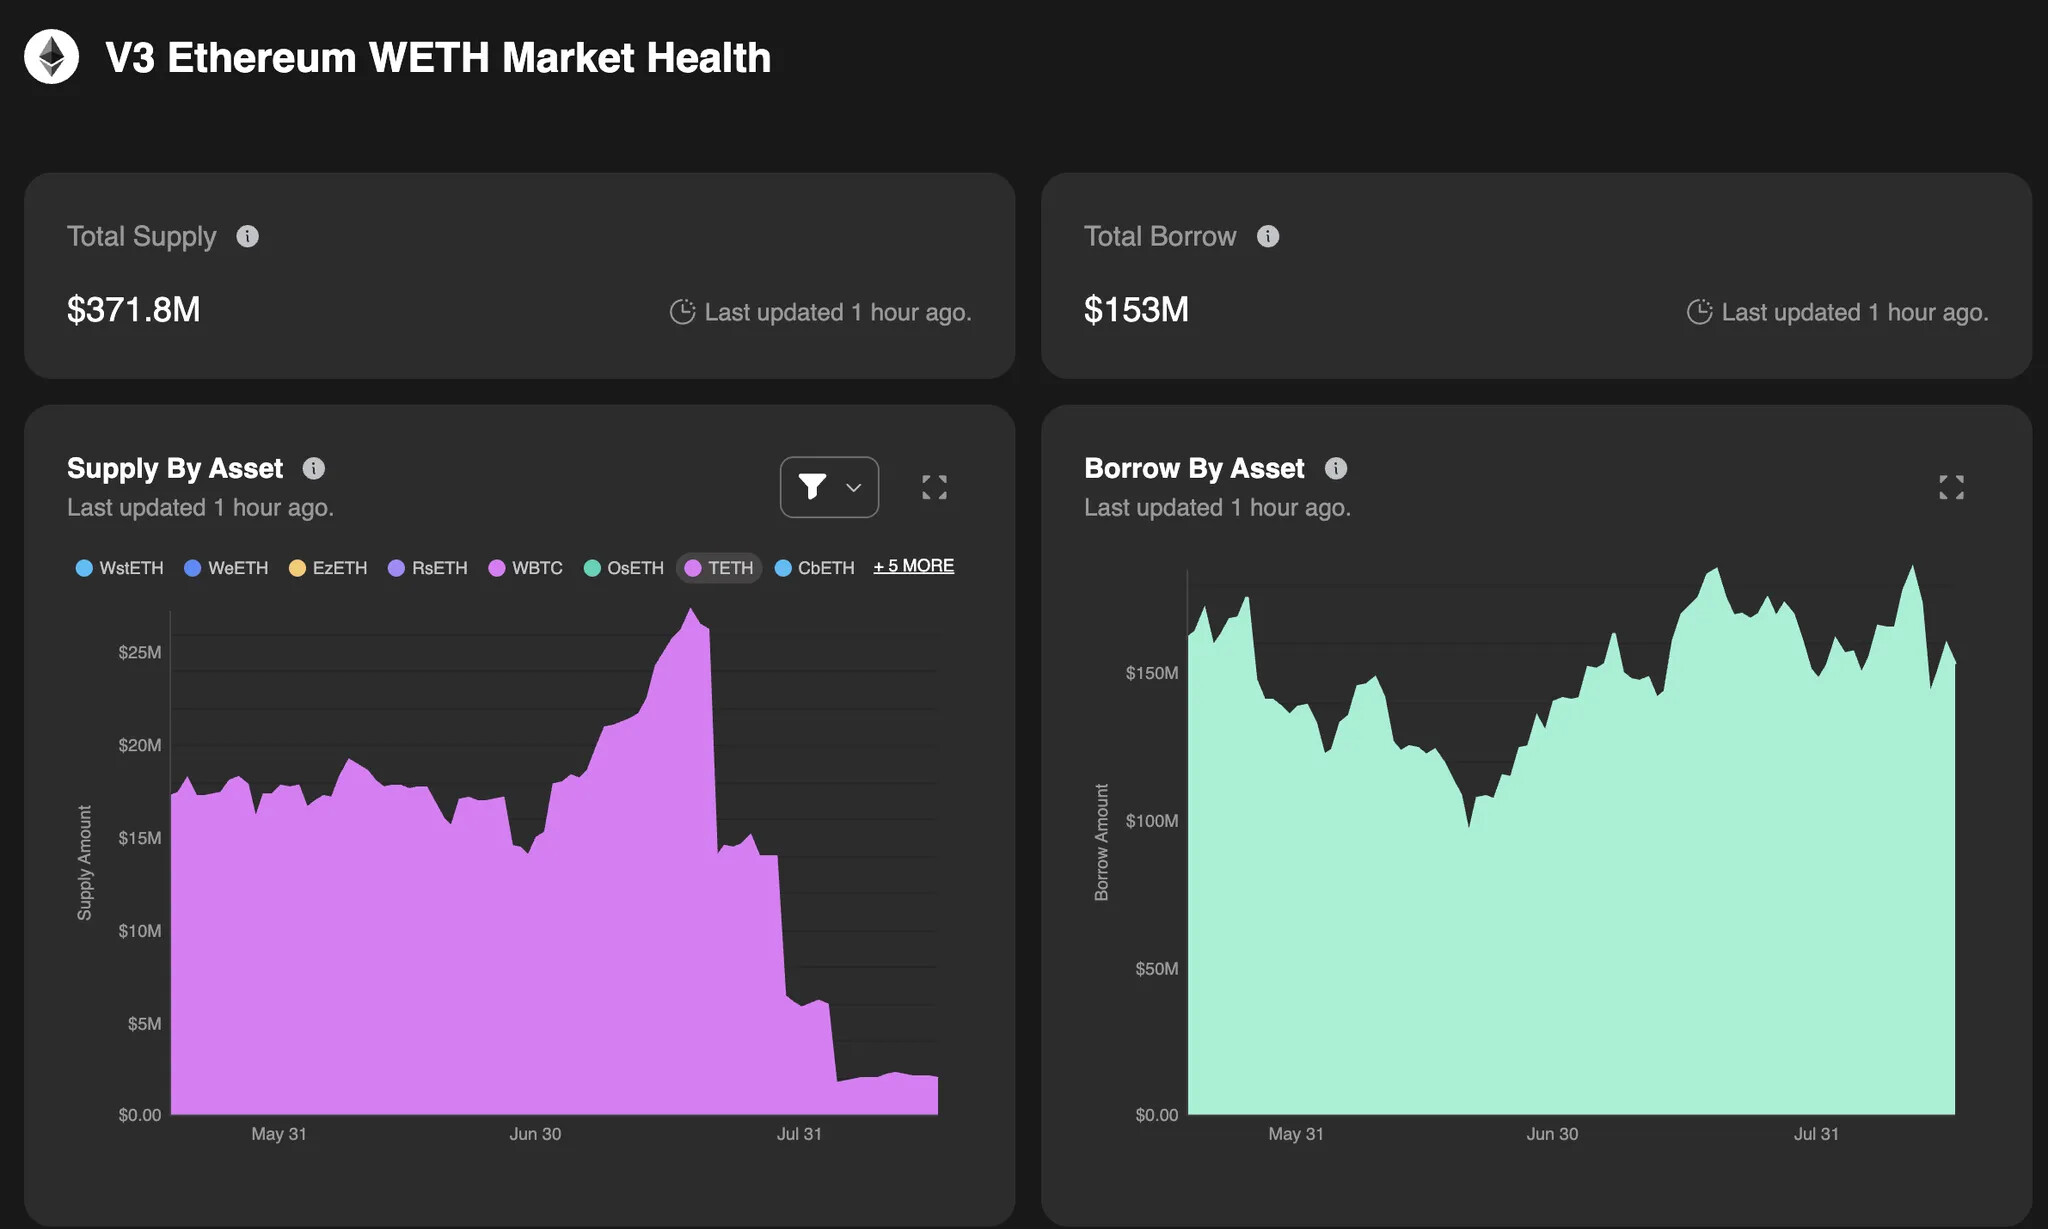Expand Supply By Asset chart fullscreen
Screen dimensions: 2048x1229
click(934, 487)
